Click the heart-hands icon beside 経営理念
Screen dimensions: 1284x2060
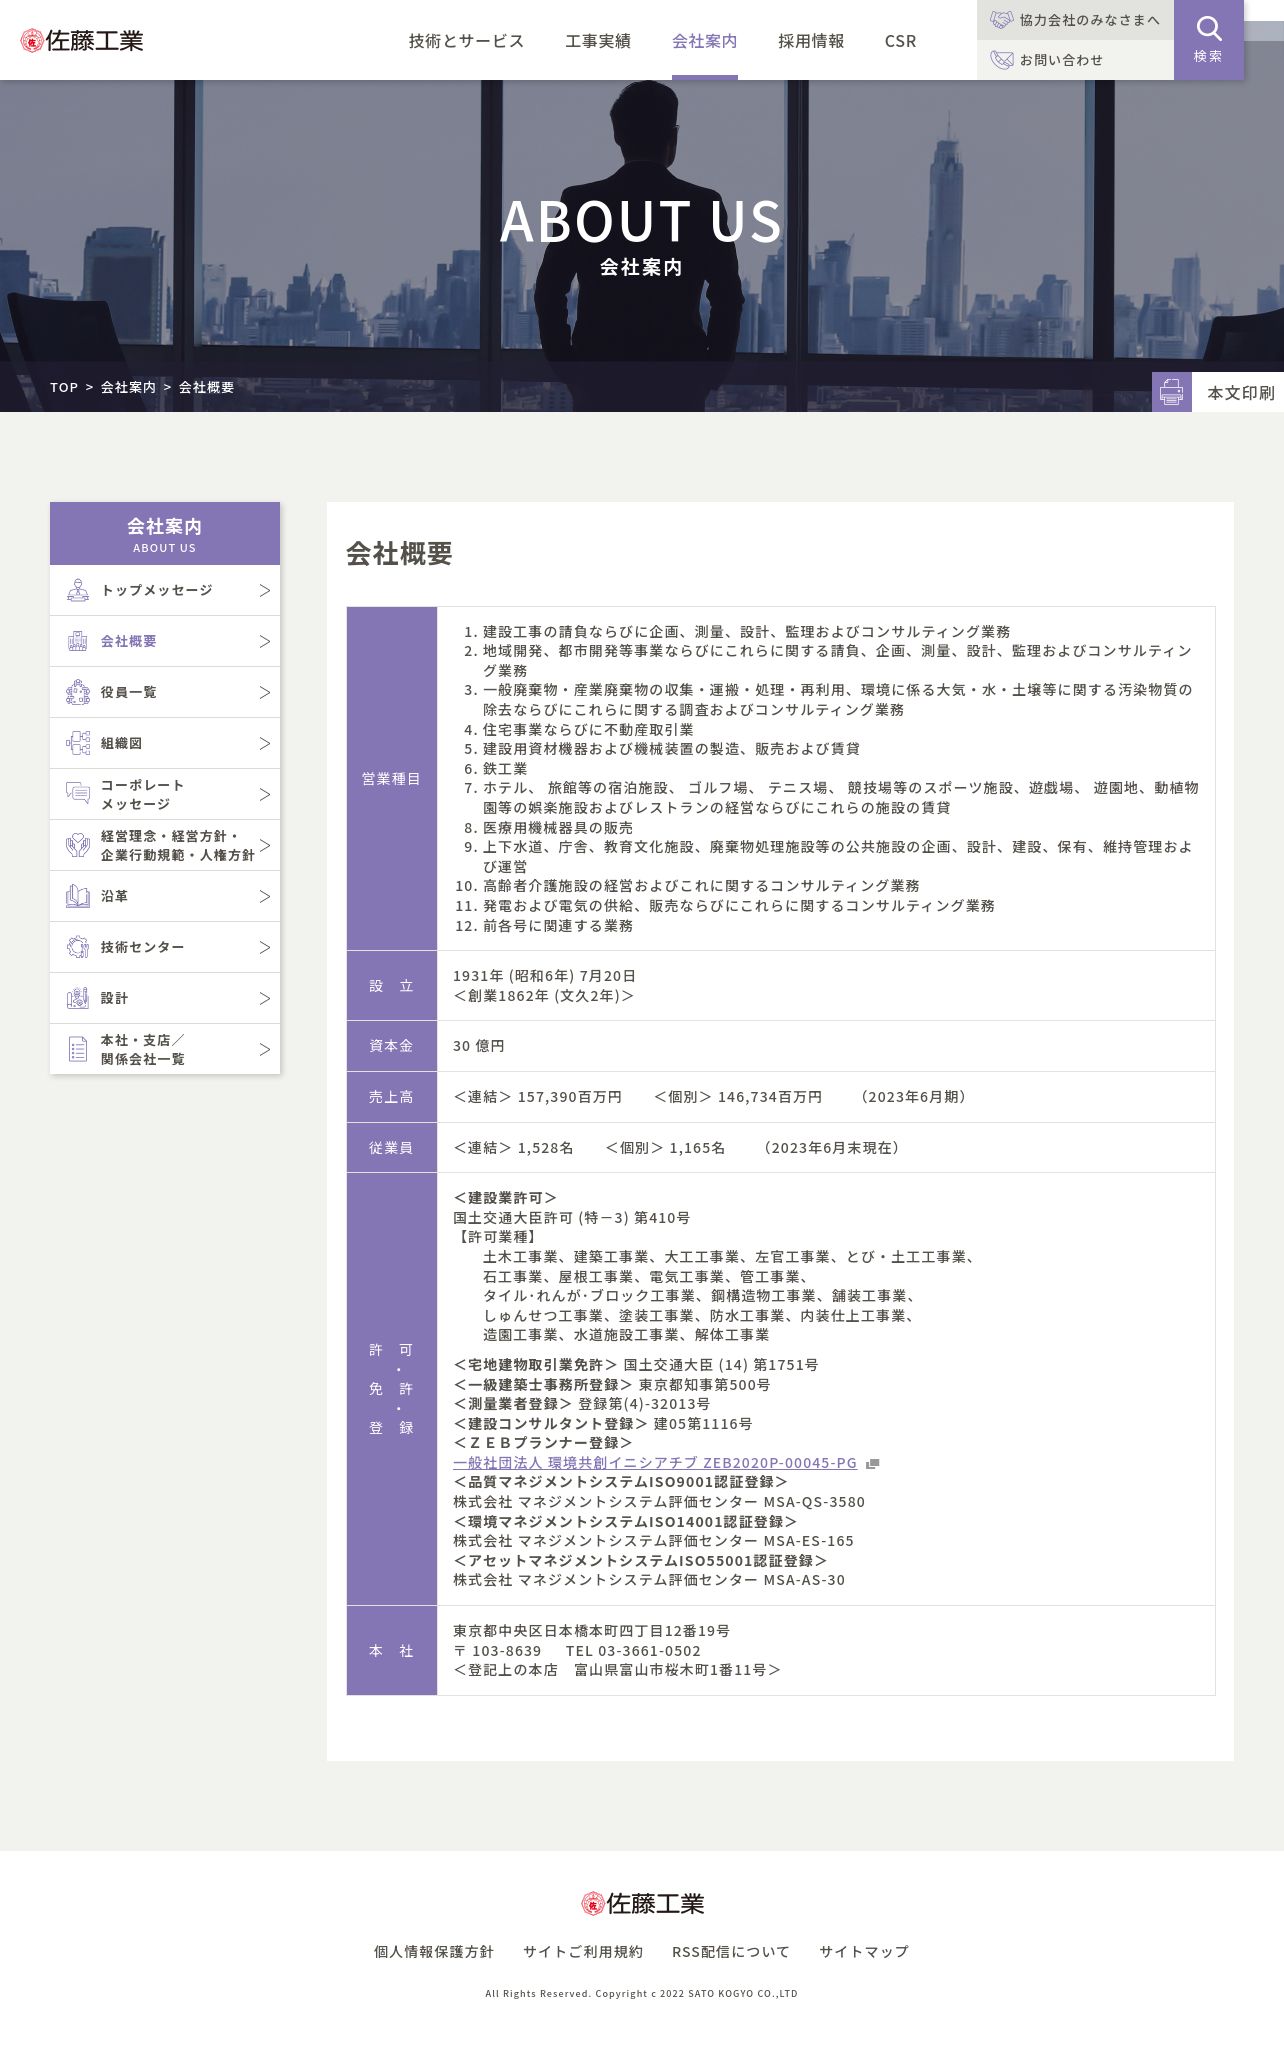78,845
